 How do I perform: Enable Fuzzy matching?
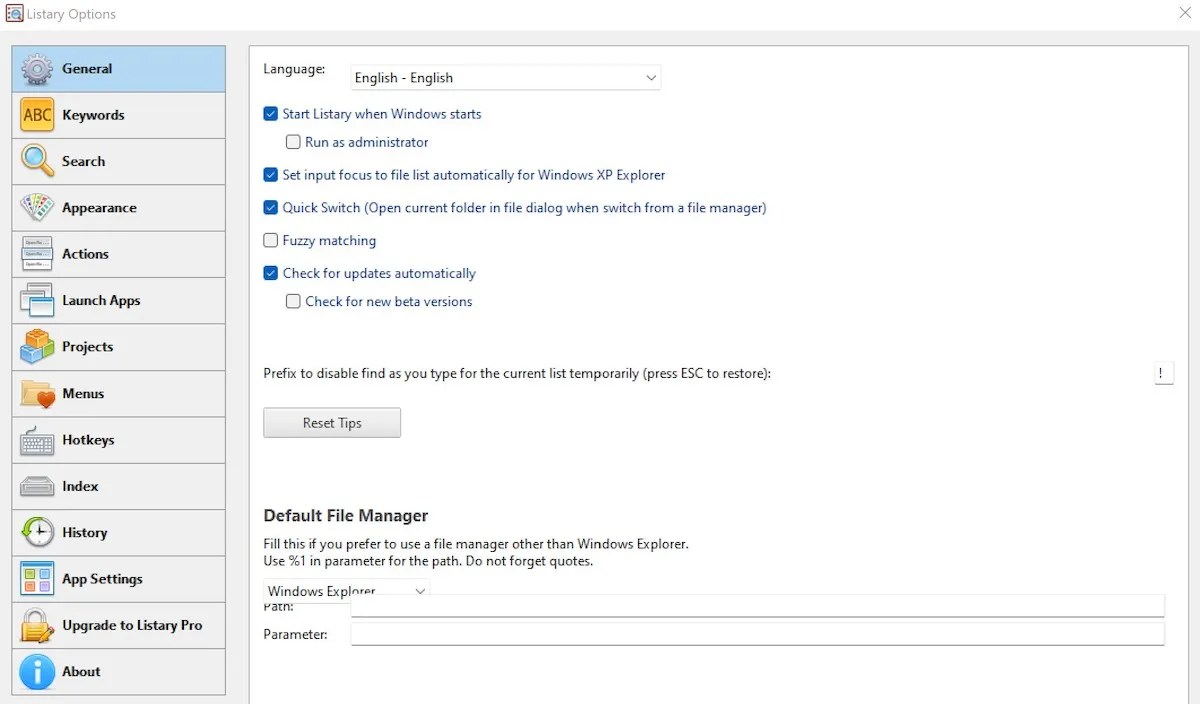tap(270, 240)
